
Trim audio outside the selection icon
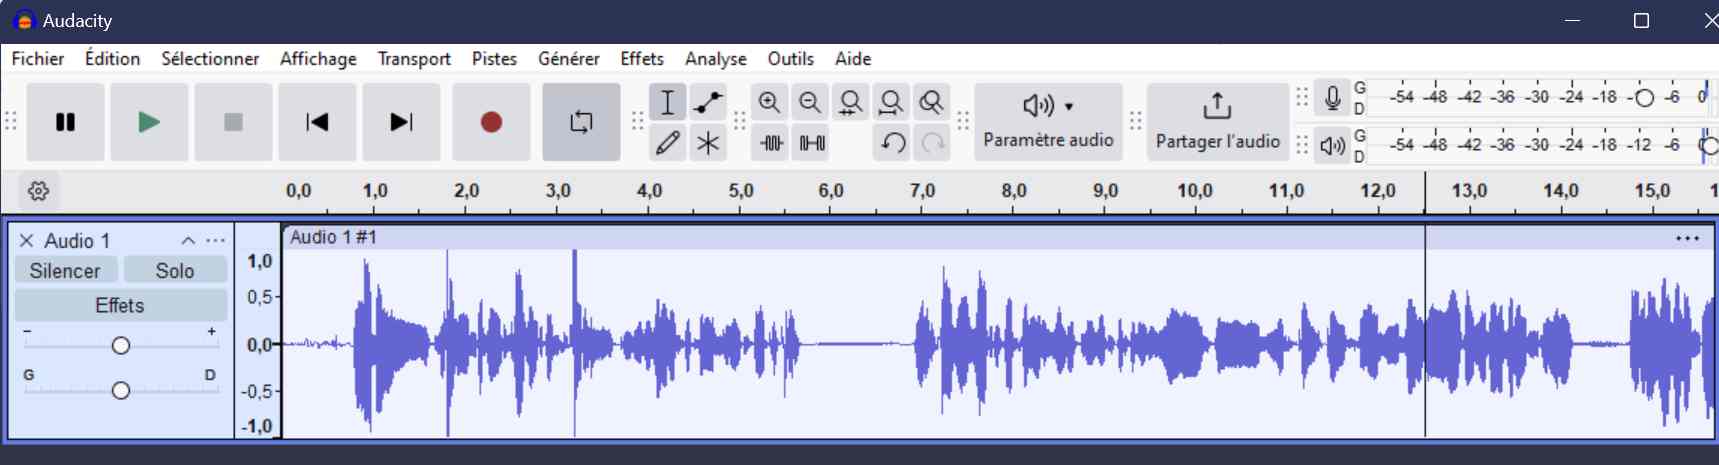771,143
